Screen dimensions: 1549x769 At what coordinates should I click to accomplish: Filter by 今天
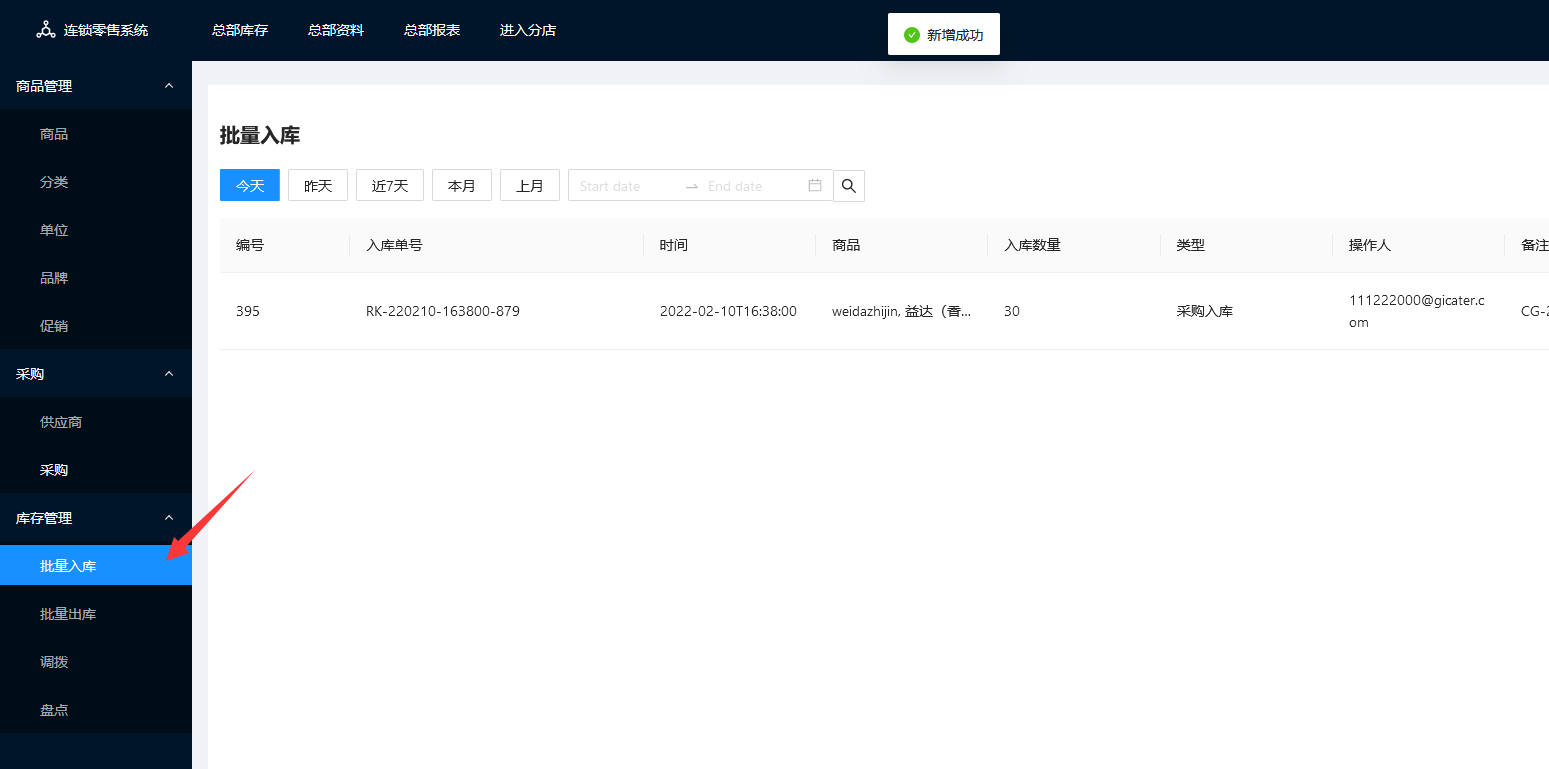coord(250,186)
